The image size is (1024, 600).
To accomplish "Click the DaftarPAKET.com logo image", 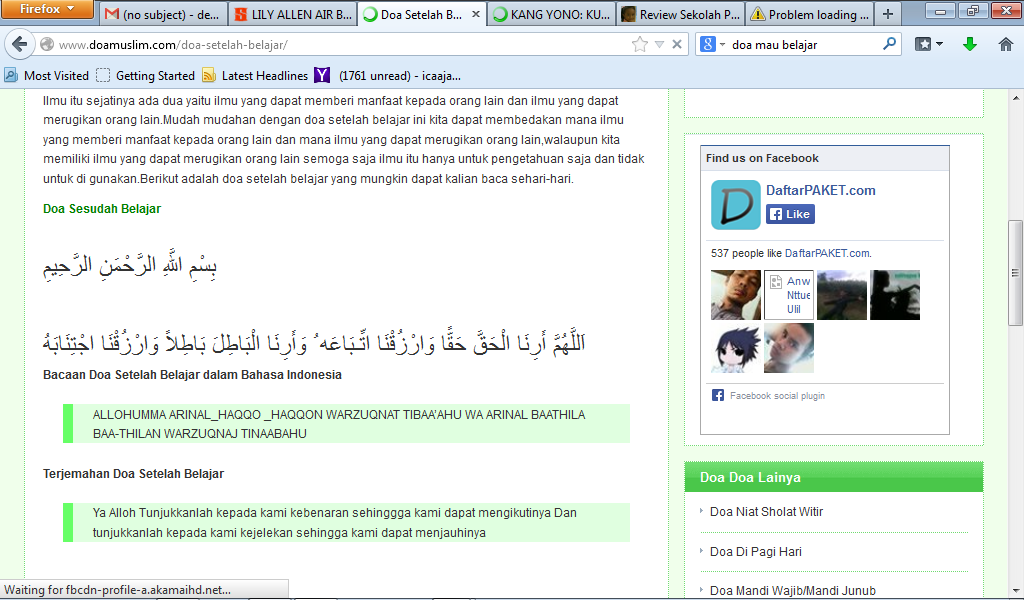I will tap(735, 205).
